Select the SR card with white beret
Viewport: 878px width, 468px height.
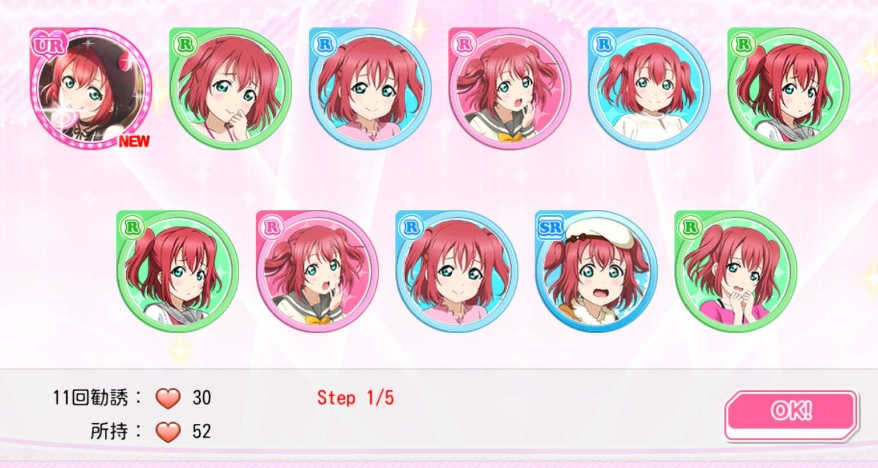click(x=596, y=272)
